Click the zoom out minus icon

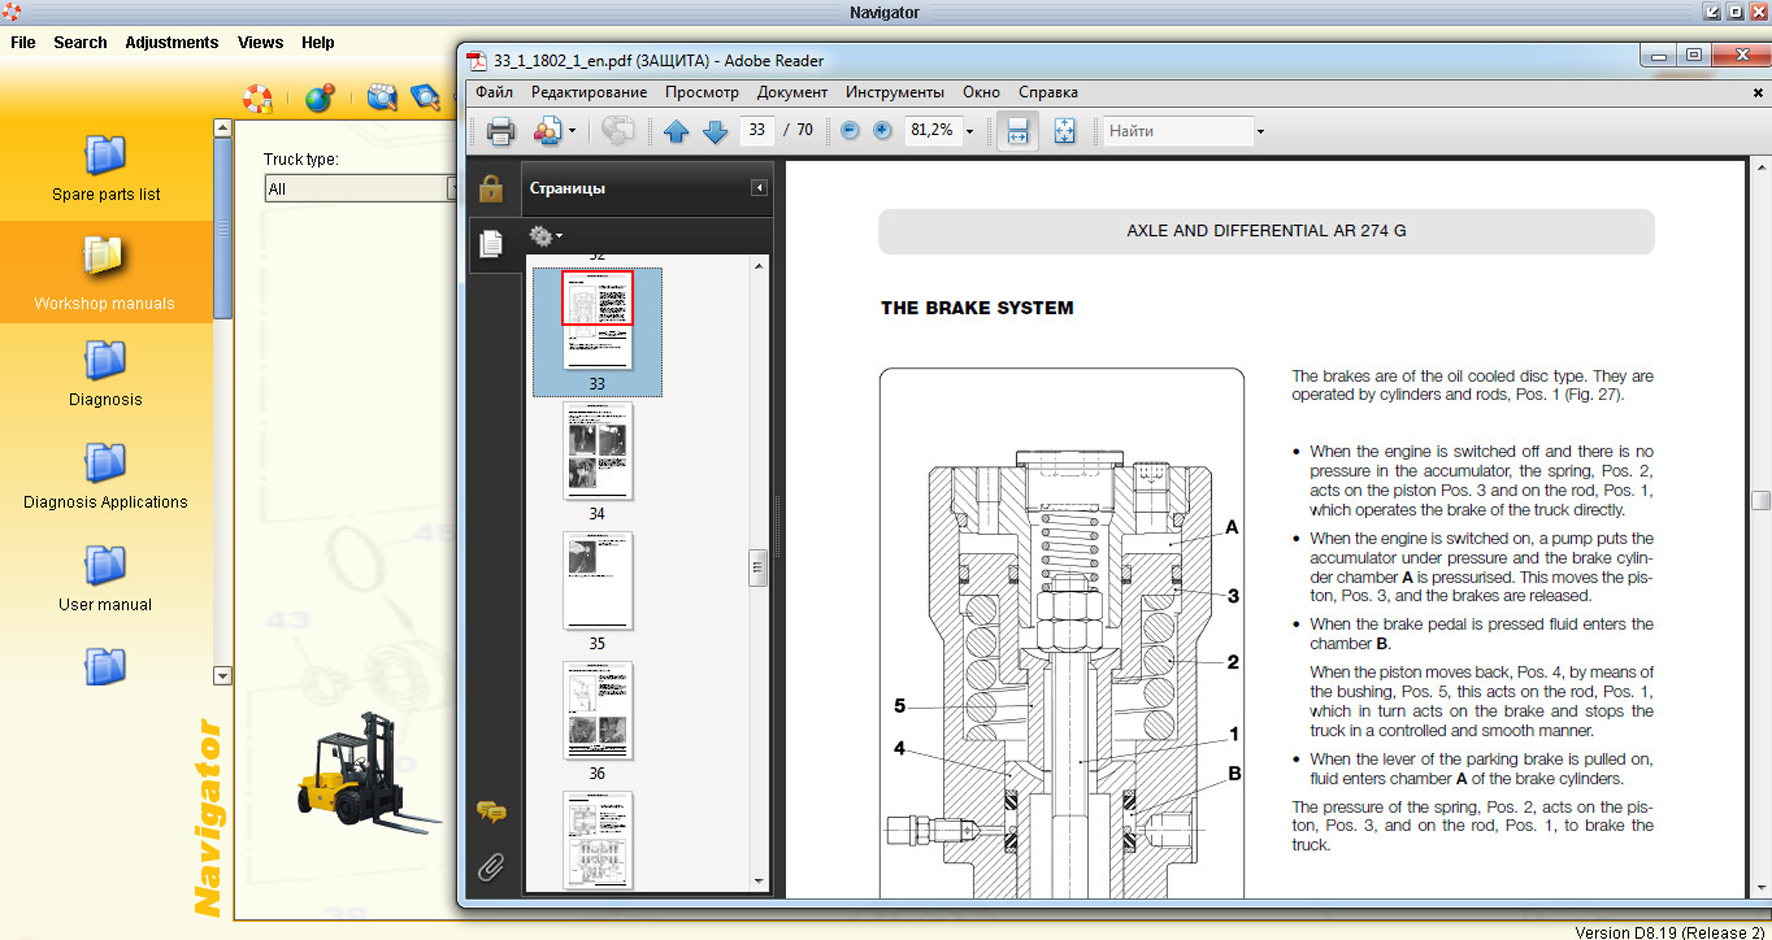(850, 130)
